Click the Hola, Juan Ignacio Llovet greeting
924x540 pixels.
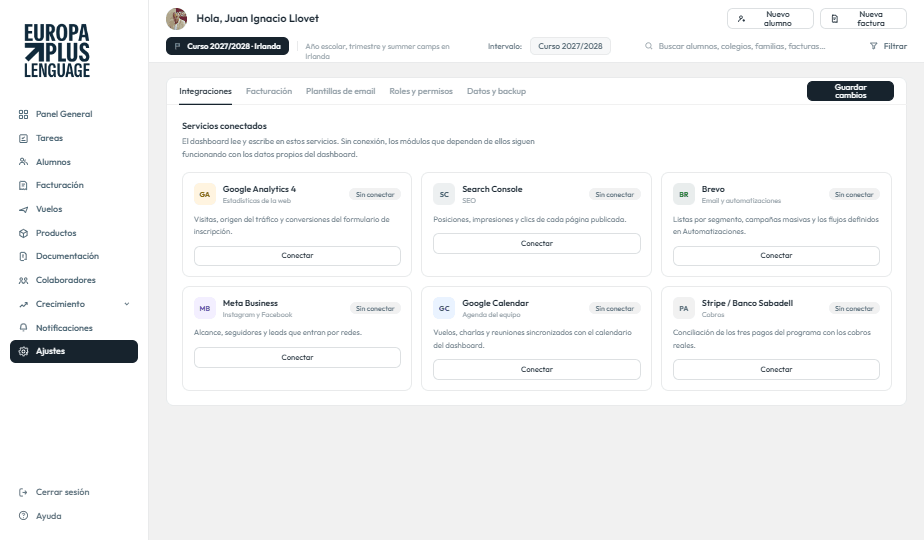click(258, 18)
